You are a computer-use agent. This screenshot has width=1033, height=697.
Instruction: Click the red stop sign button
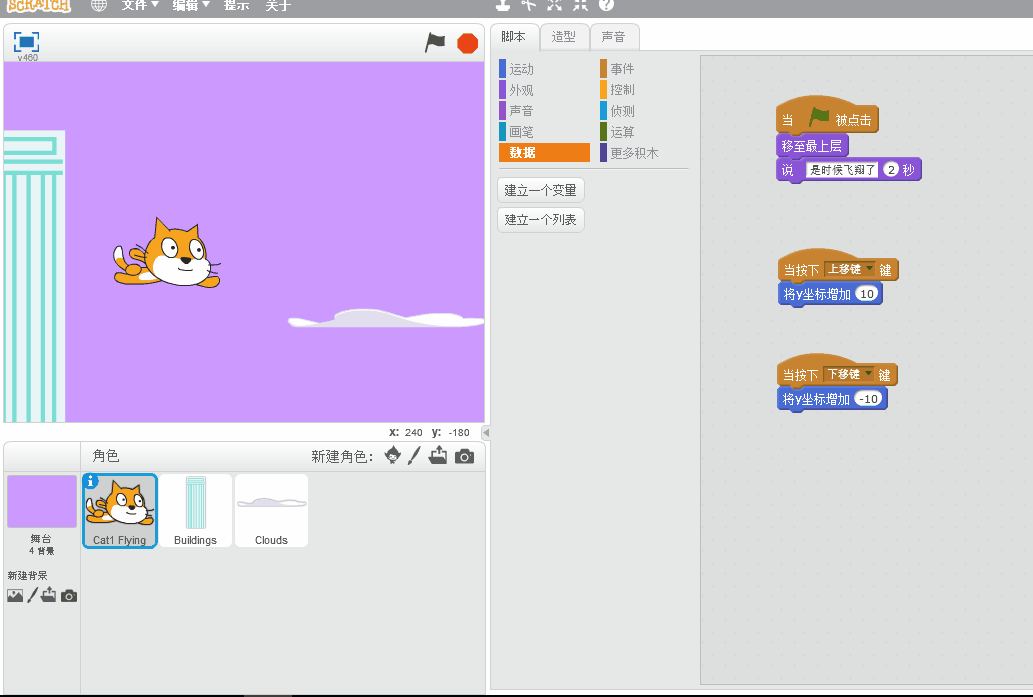tap(467, 43)
